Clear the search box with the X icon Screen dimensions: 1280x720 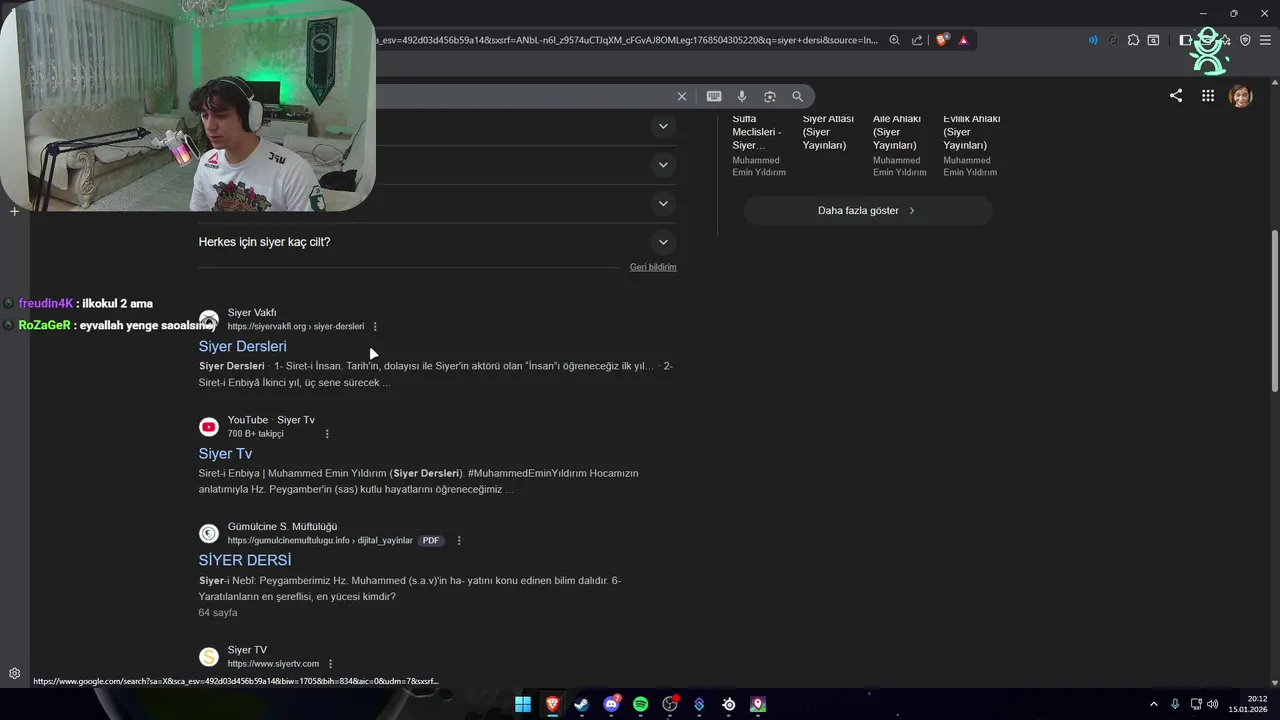pos(682,96)
